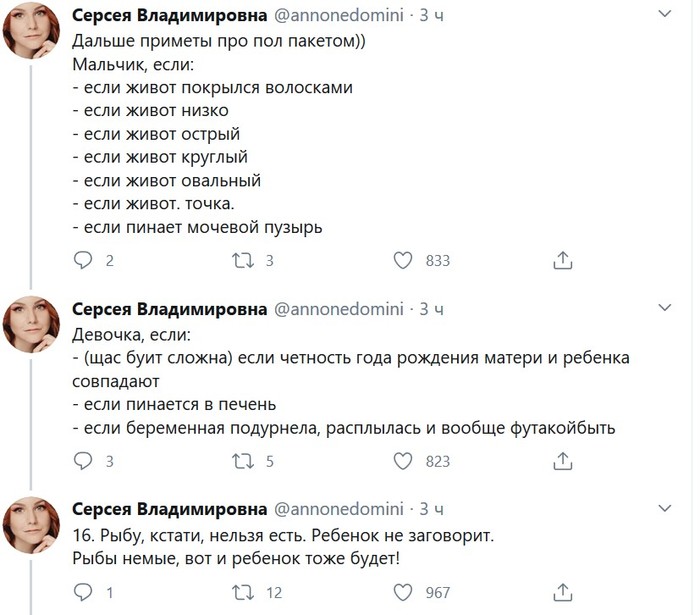Reply to the fish tweet numbered 16
The image size is (700, 615).
point(84,592)
